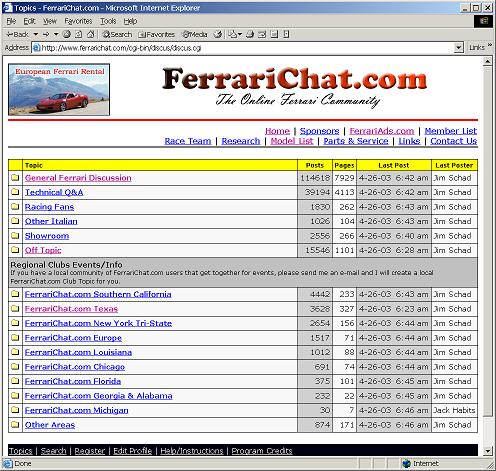The image size is (496, 471).
Task: Open the Search pane from the toolbar
Action: [117, 34]
